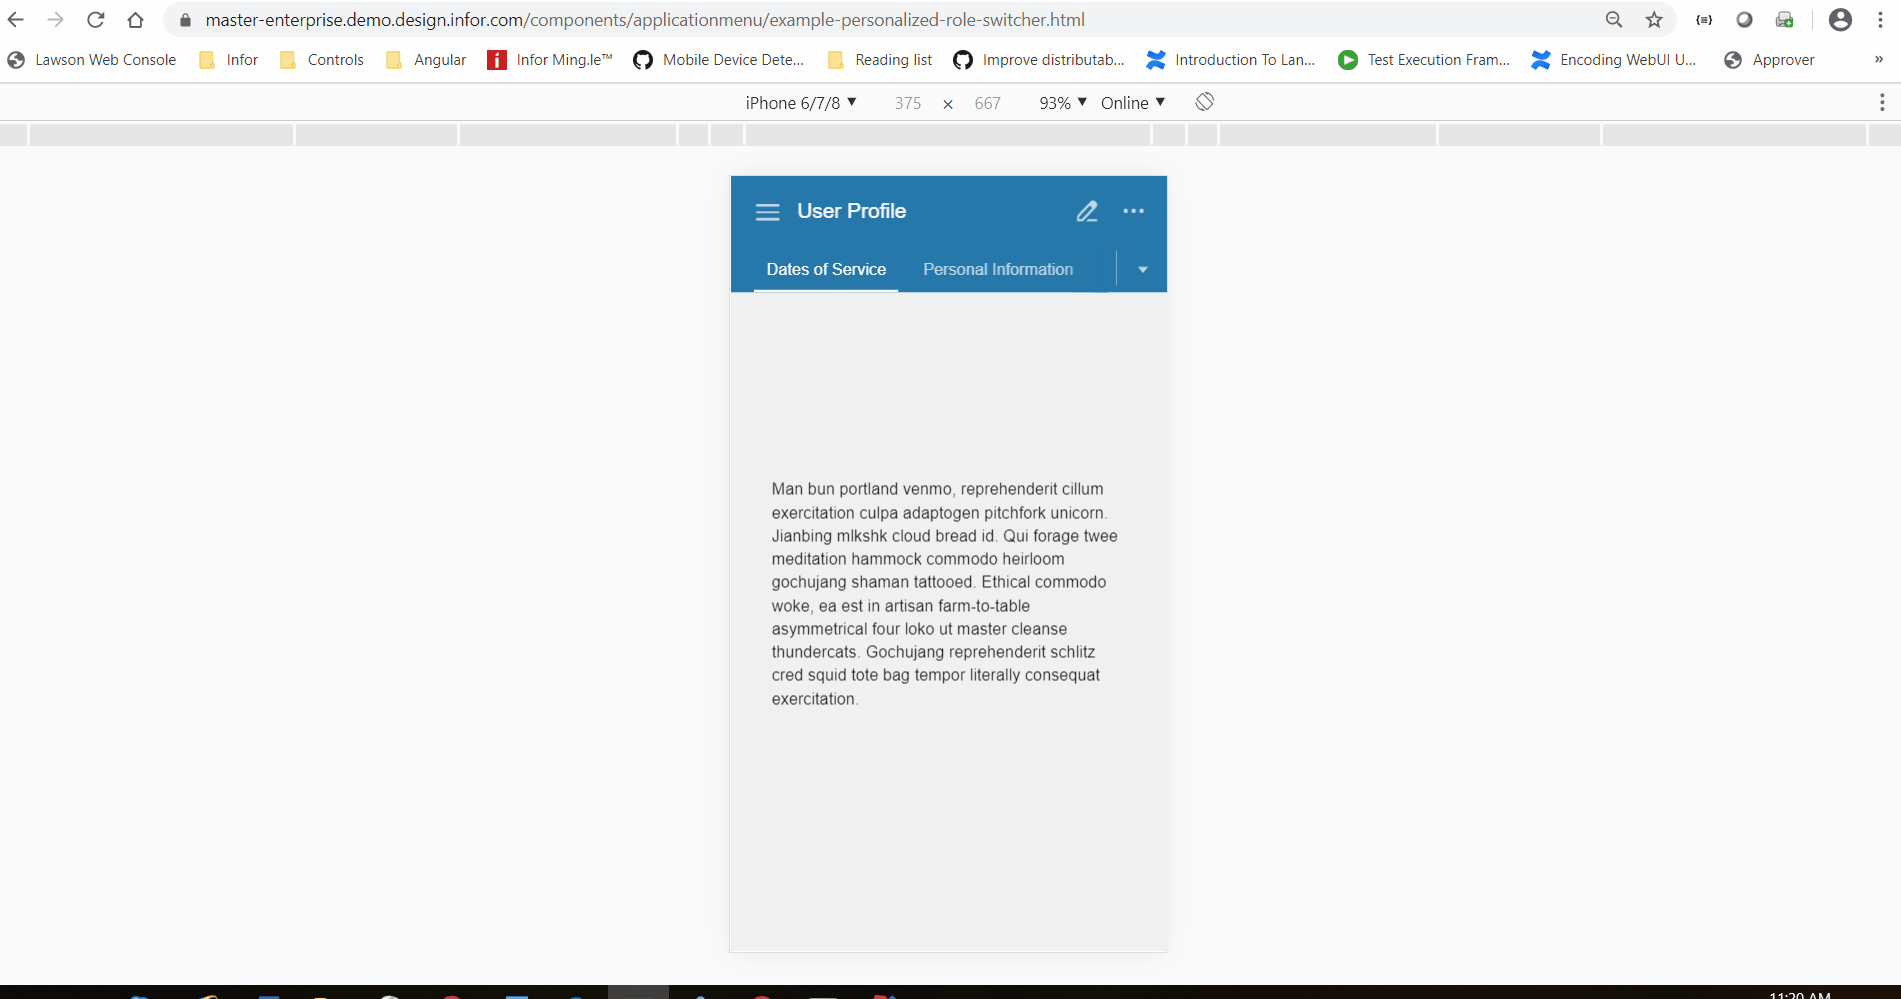Switch to the Dates of Service tab
The image size is (1901, 999).
(x=826, y=269)
